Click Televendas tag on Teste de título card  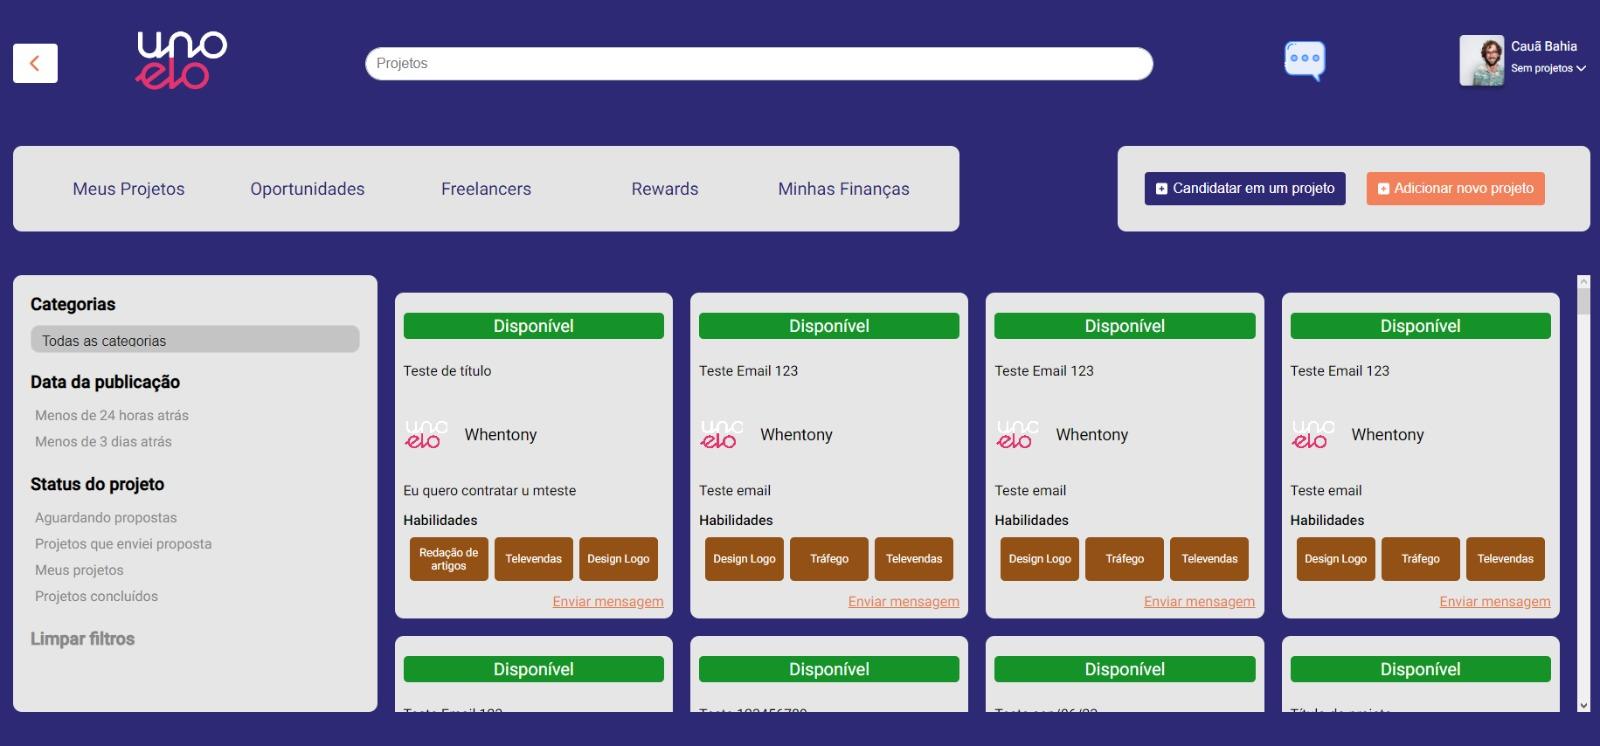click(534, 559)
